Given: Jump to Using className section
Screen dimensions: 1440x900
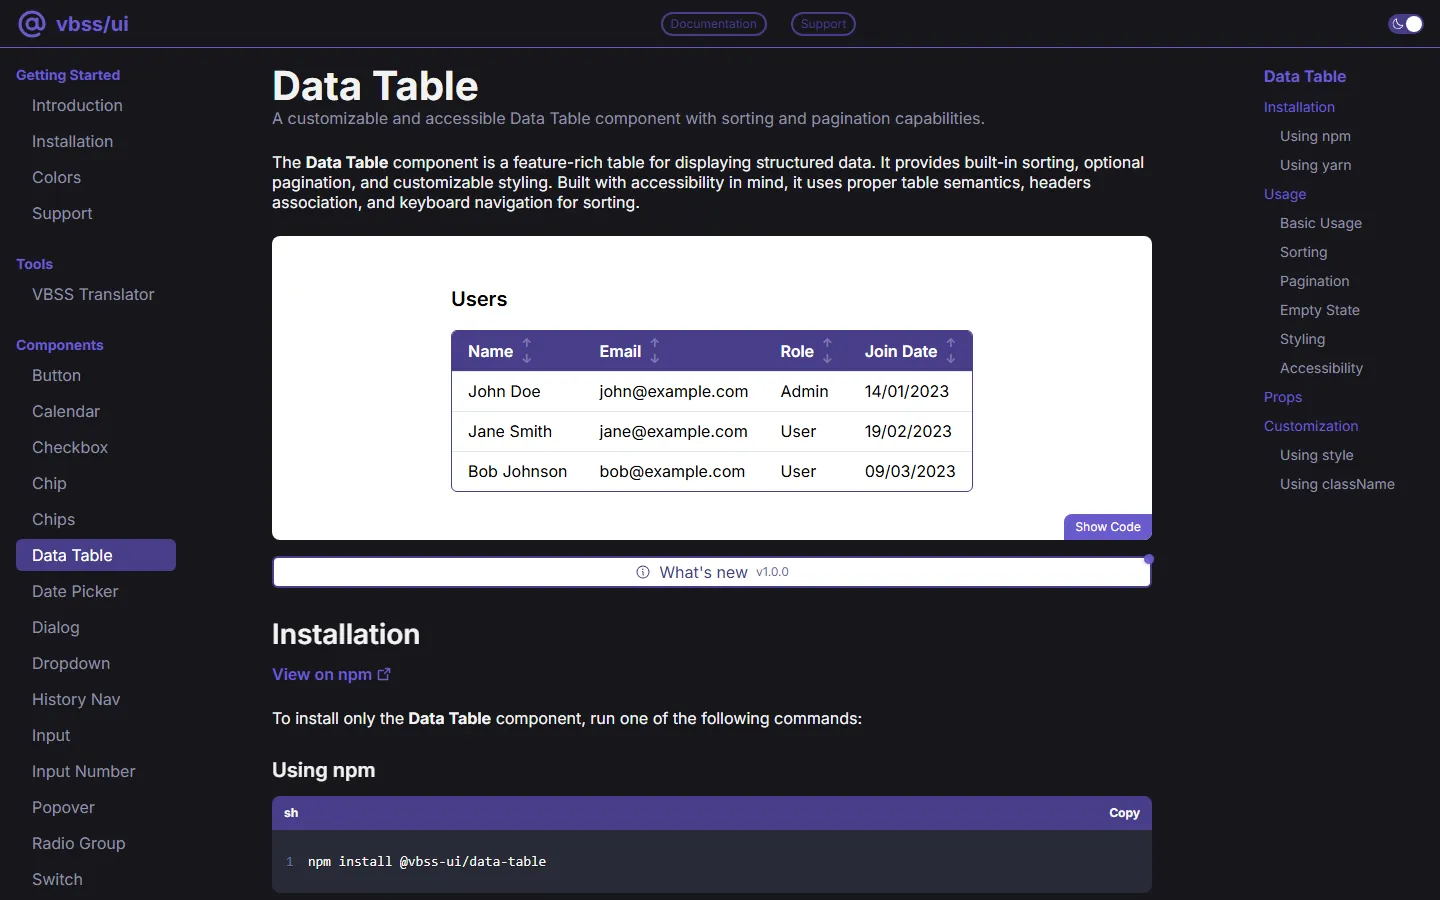Looking at the screenshot, I should coord(1337,484).
